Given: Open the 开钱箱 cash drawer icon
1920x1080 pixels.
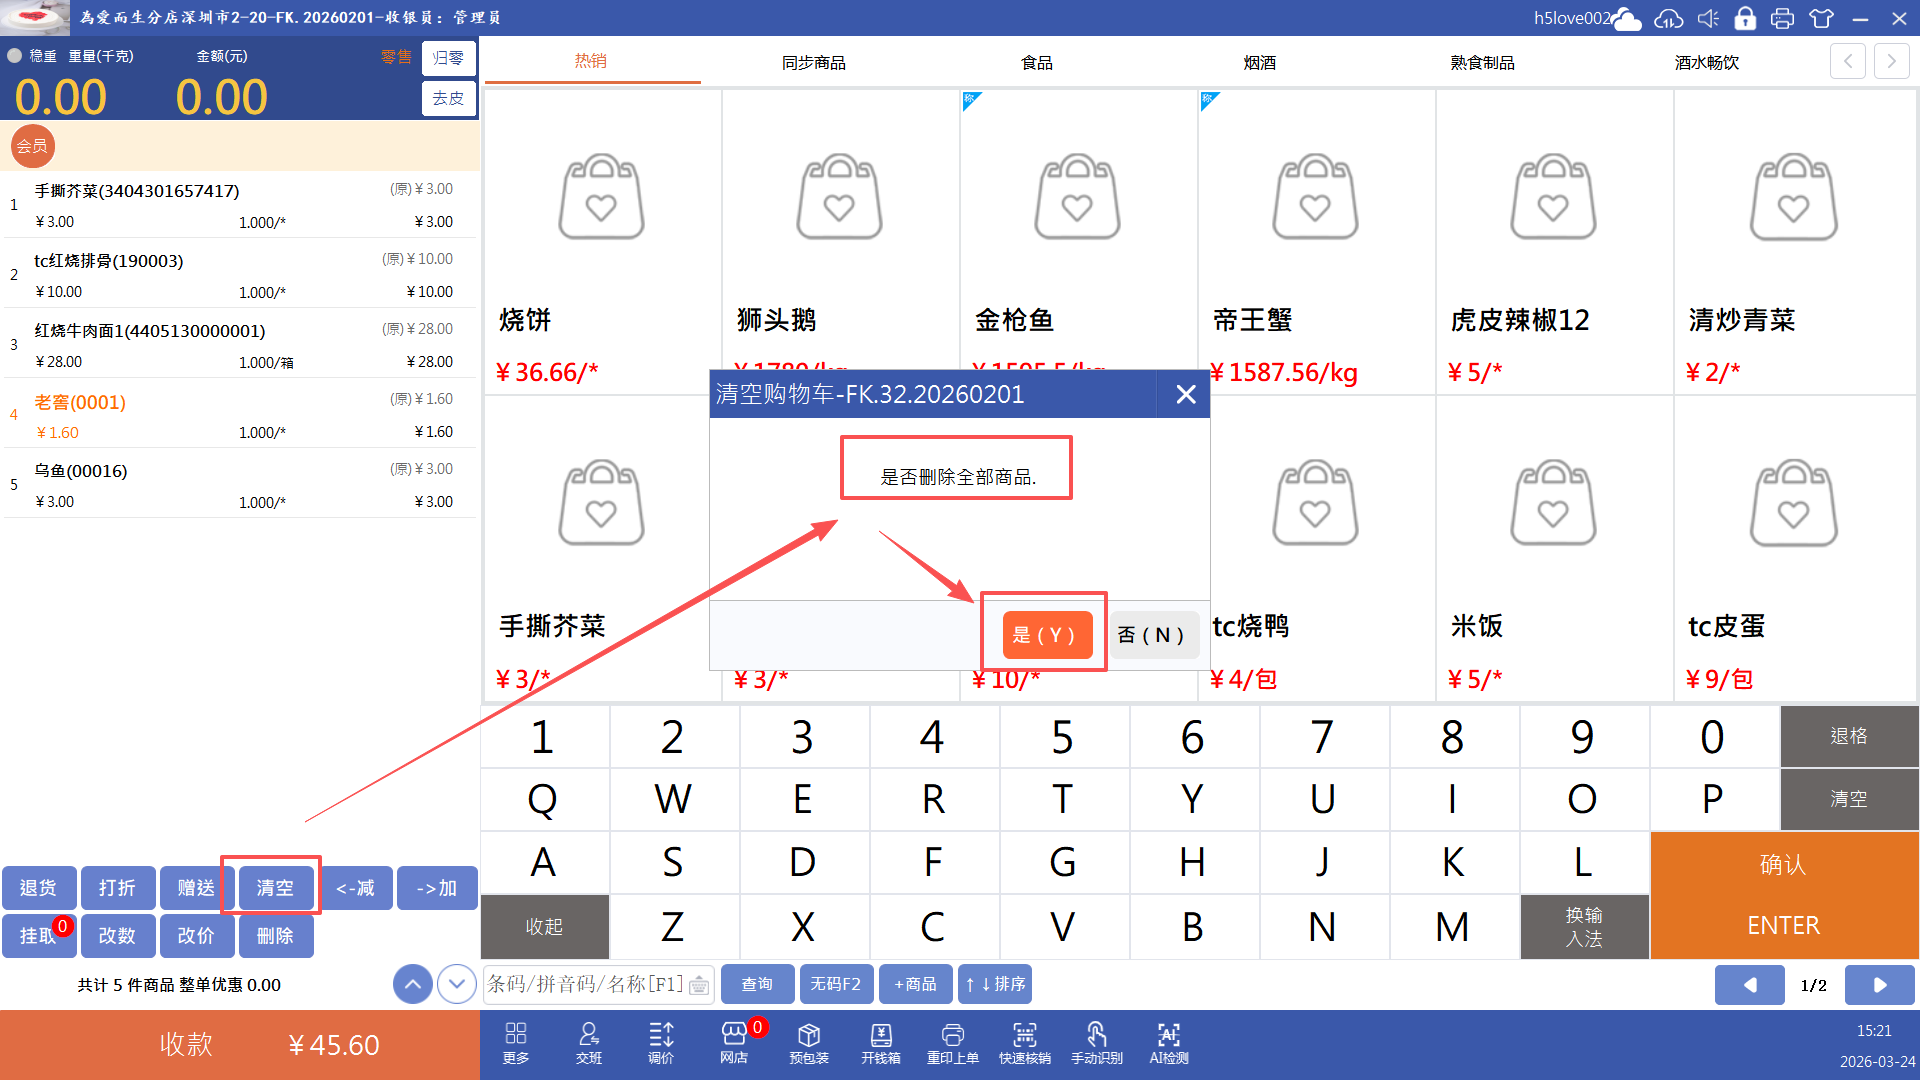Looking at the screenshot, I should click(880, 1043).
